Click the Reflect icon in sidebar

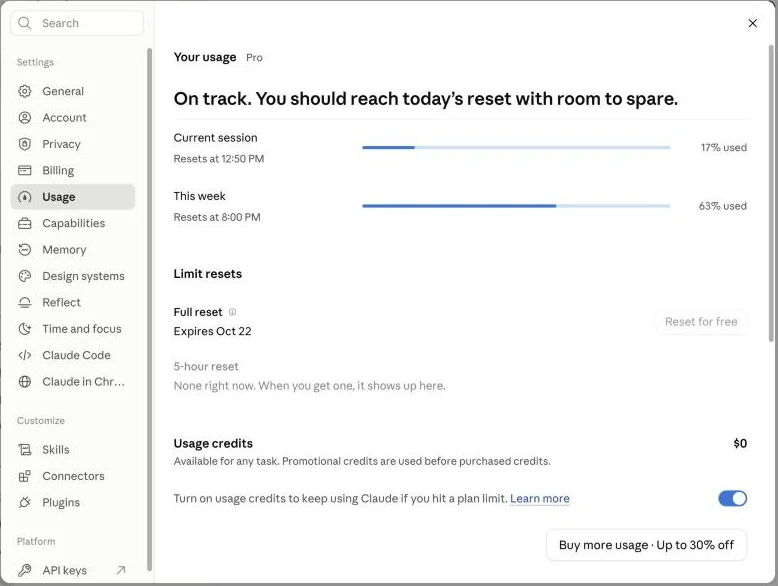click(x=25, y=302)
